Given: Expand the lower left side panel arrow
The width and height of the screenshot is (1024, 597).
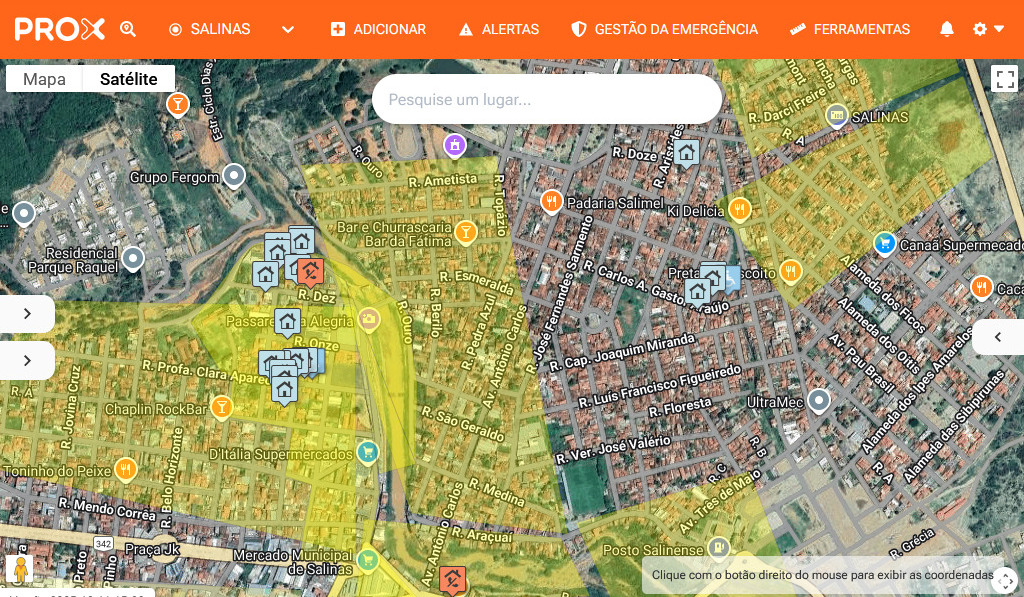Looking at the screenshot, I should click(x=27, y=360).
